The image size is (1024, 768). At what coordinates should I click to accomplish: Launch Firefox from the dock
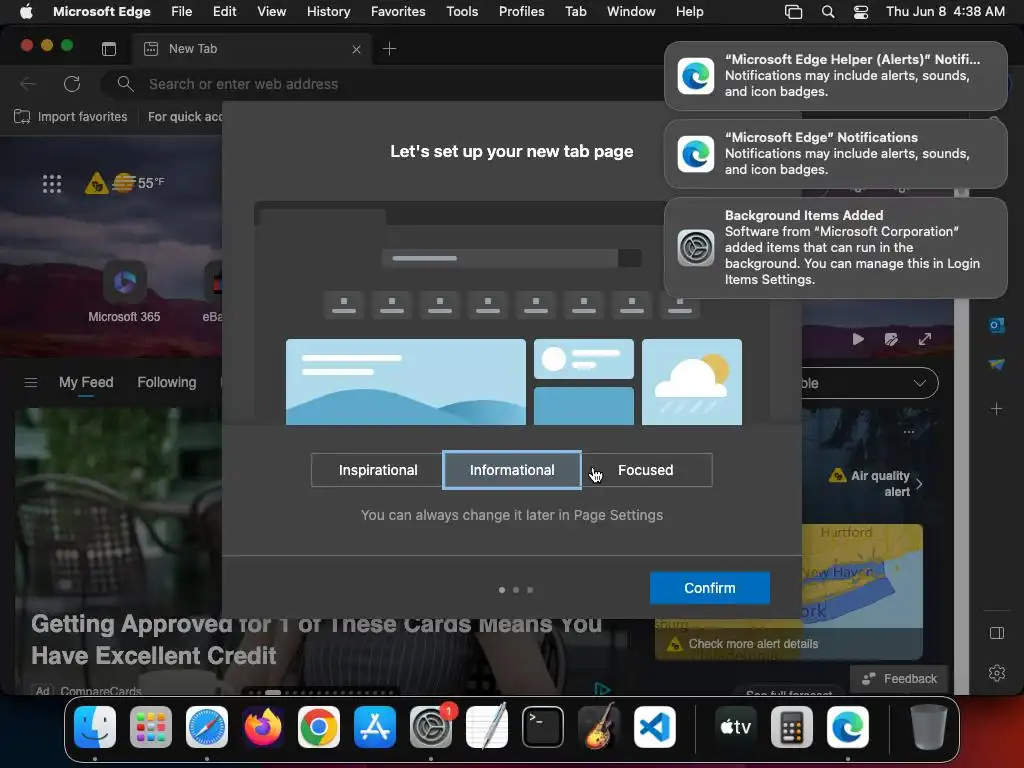pos(263,727)
